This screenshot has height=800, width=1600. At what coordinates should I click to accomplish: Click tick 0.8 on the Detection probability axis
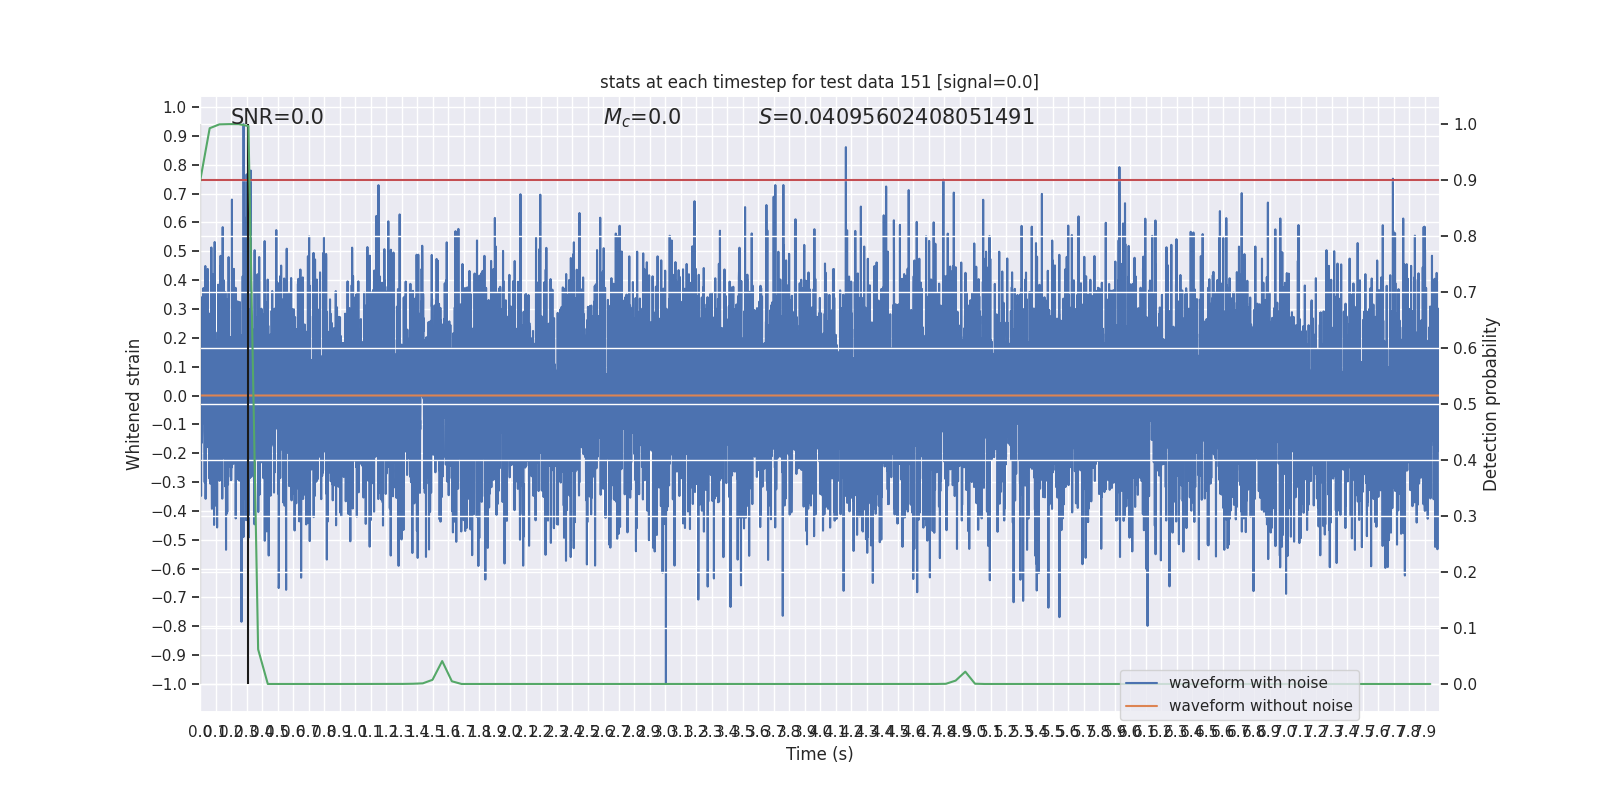click(x=1465, y=236)
